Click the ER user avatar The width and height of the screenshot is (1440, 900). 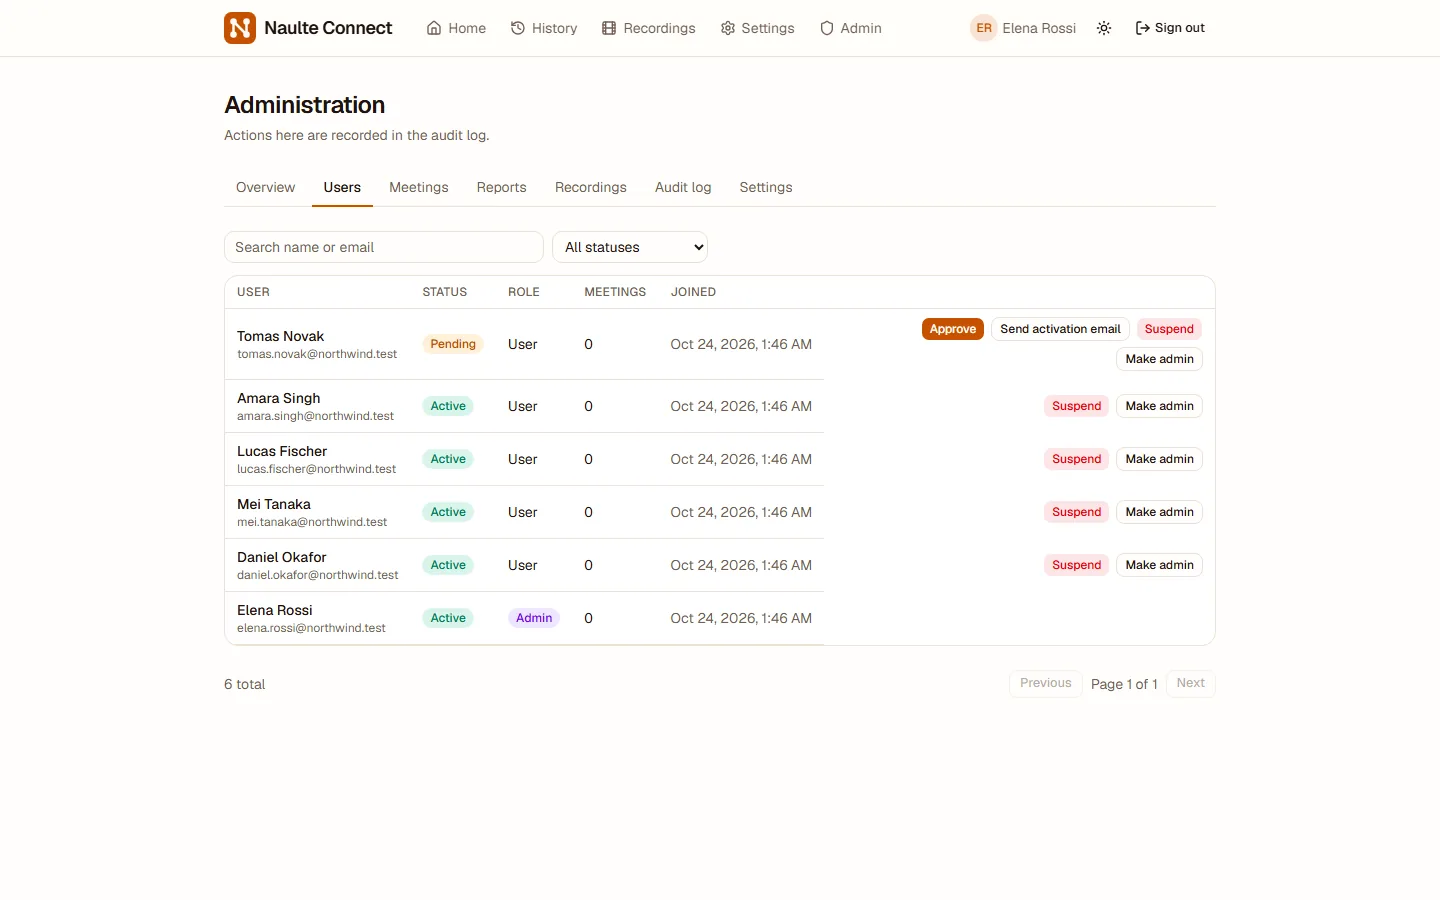pos(984,28)
